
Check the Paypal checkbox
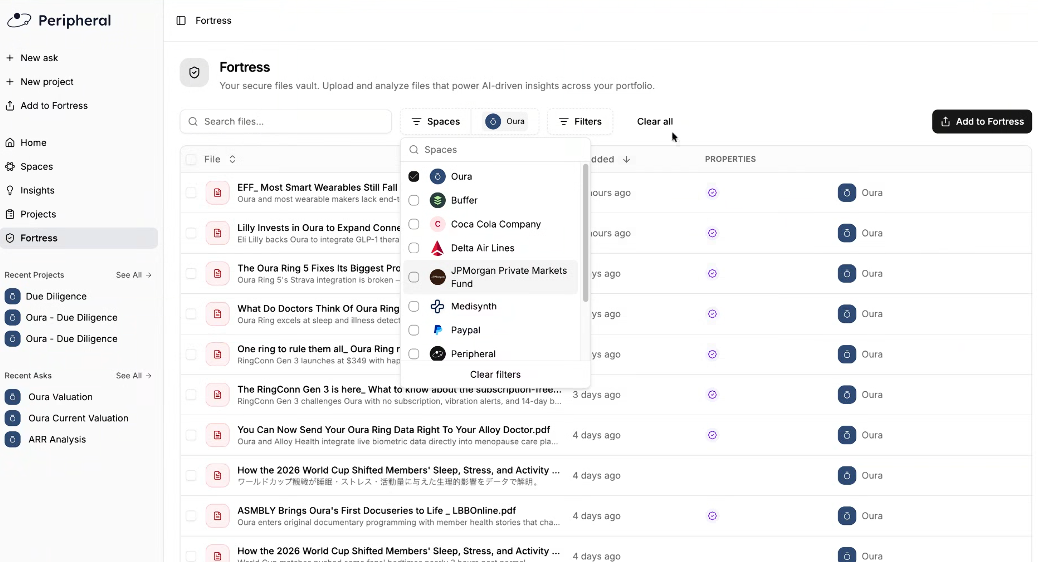[414, 330]
